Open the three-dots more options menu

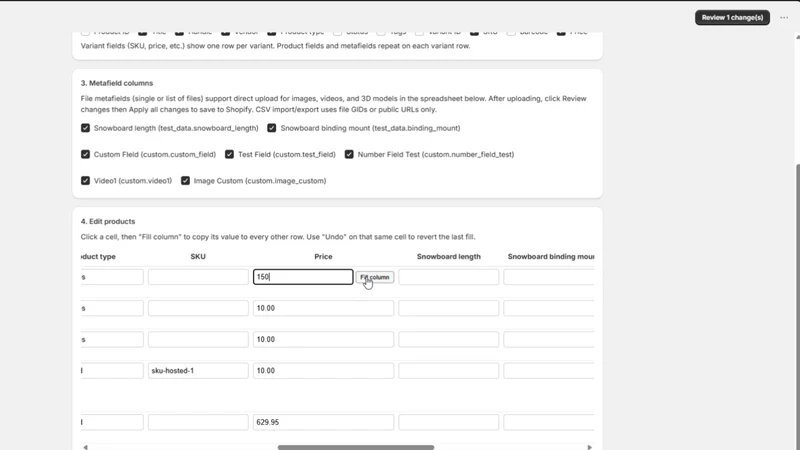pos(784,17)
